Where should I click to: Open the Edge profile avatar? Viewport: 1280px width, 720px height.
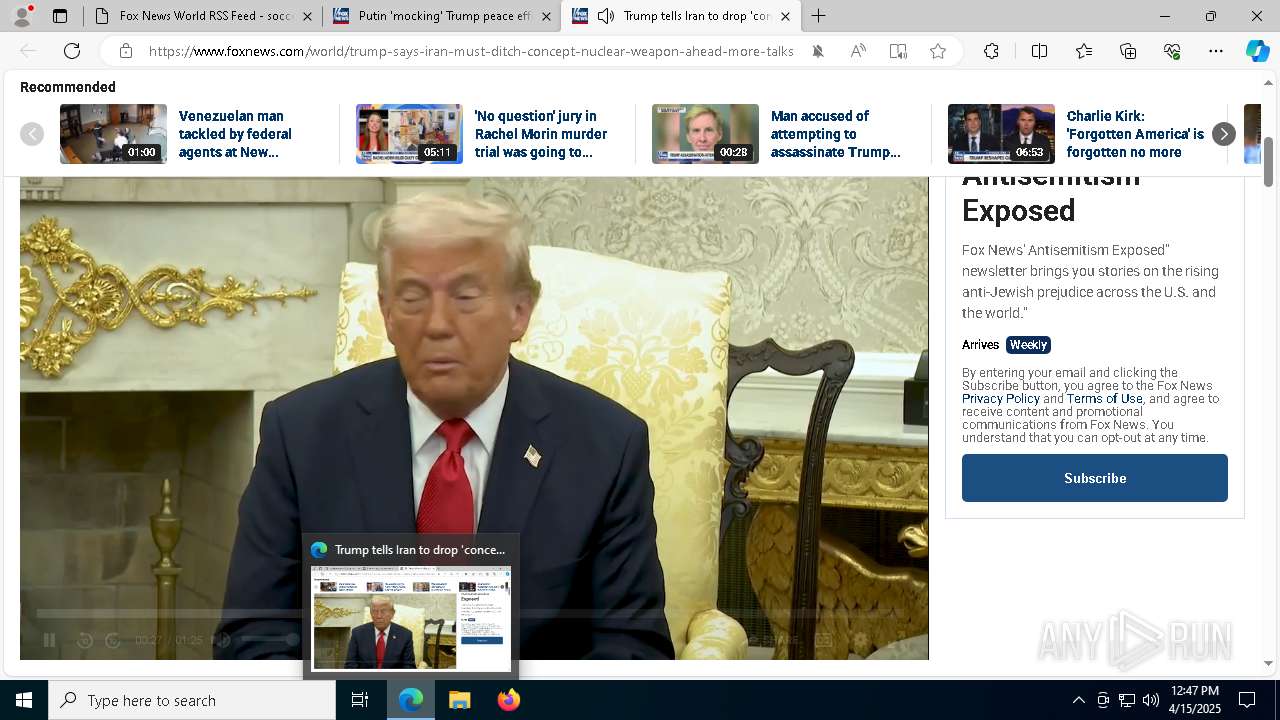(22, 16)
